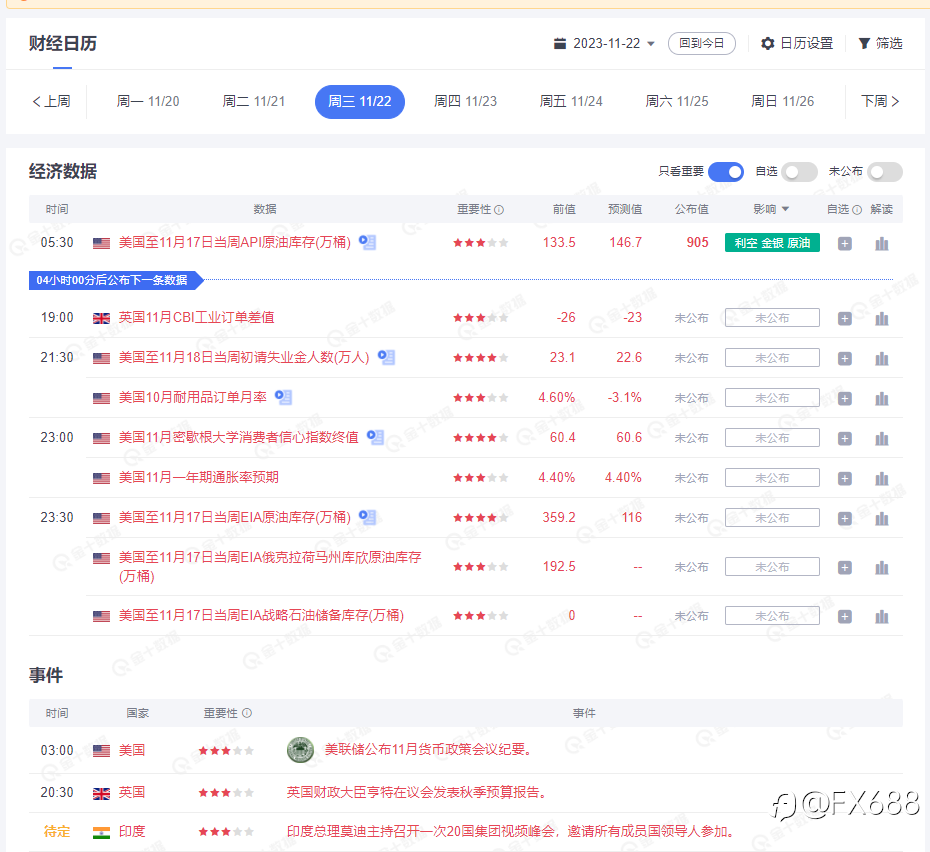This screenshot has width=930, height=852.
Task: Add initial jobless claims row to watchlist
Action: click(845, 358)
